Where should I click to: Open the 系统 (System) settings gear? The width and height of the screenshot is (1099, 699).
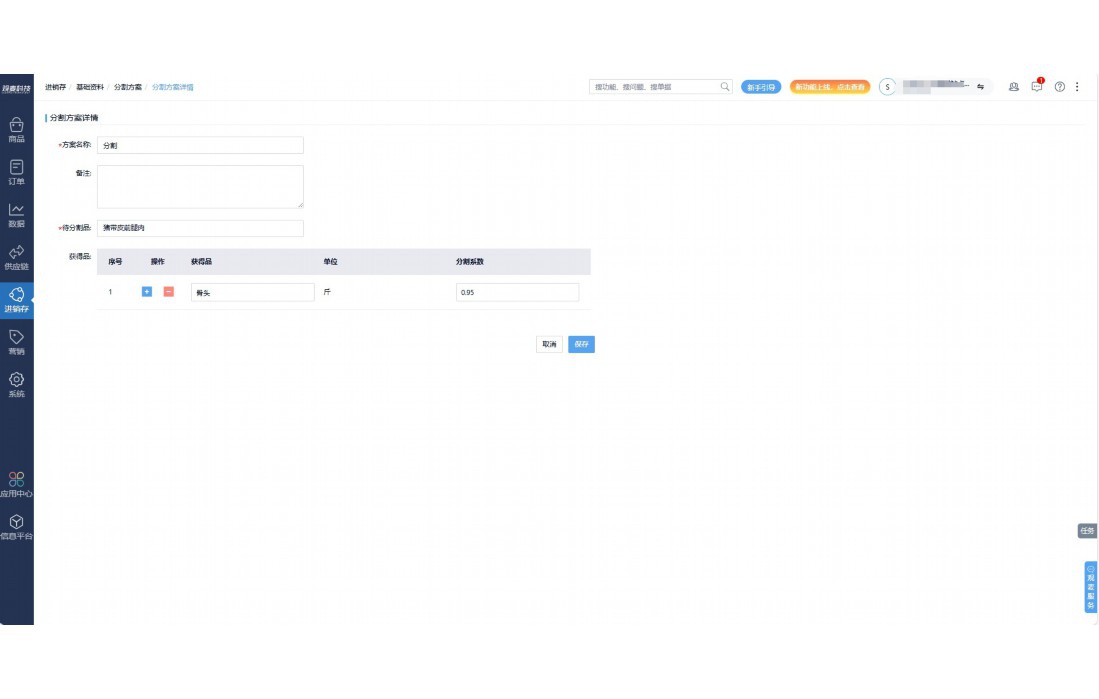point(16,385)
